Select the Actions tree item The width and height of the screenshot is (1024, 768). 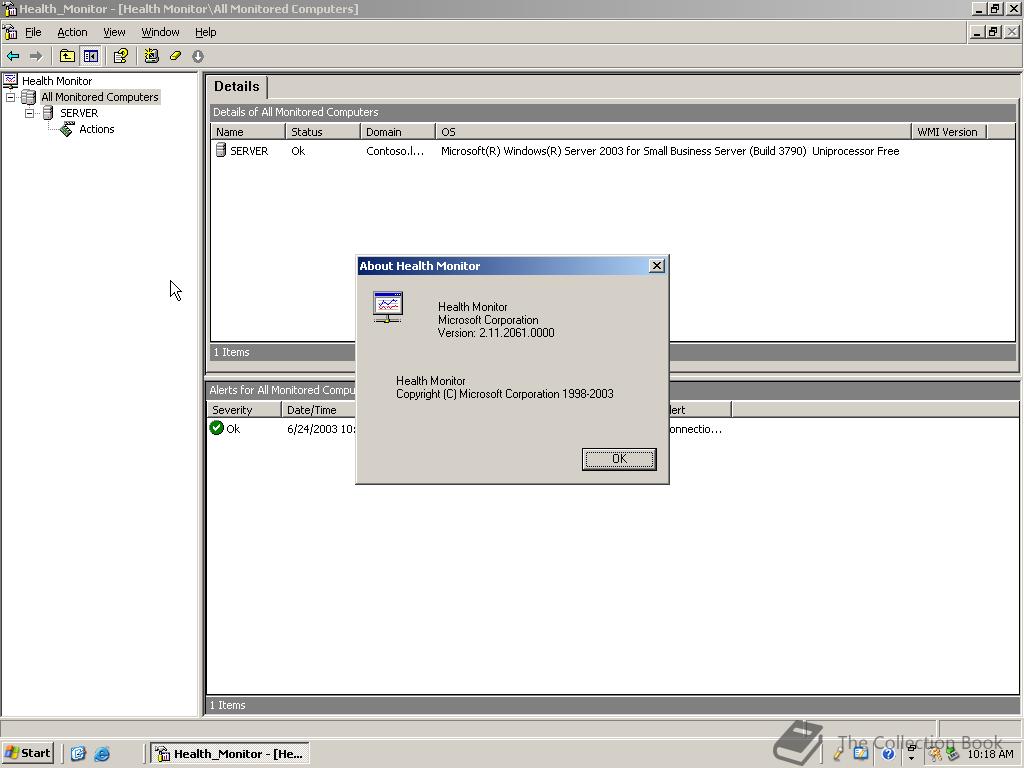pos(97,129)
